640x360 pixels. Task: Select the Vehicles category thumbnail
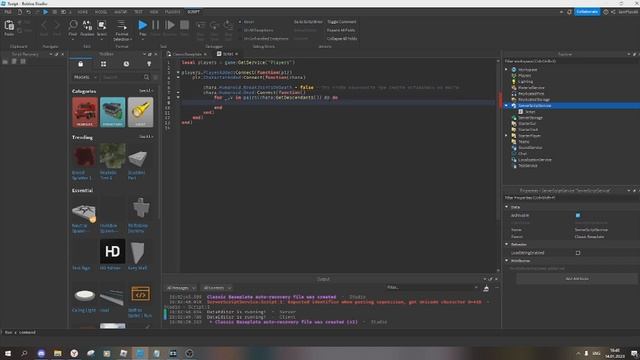[x=85, y=112]
